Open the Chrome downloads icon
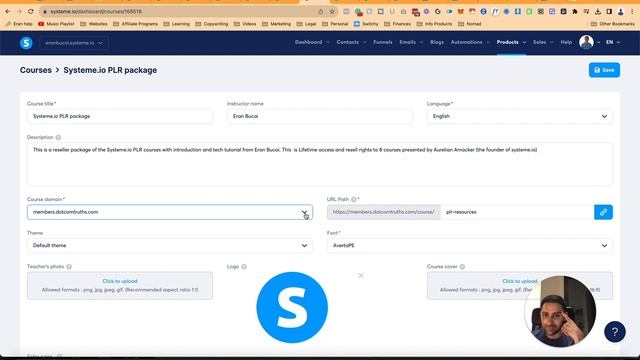This screenshot has height=360, width=640. click(598, 11)
